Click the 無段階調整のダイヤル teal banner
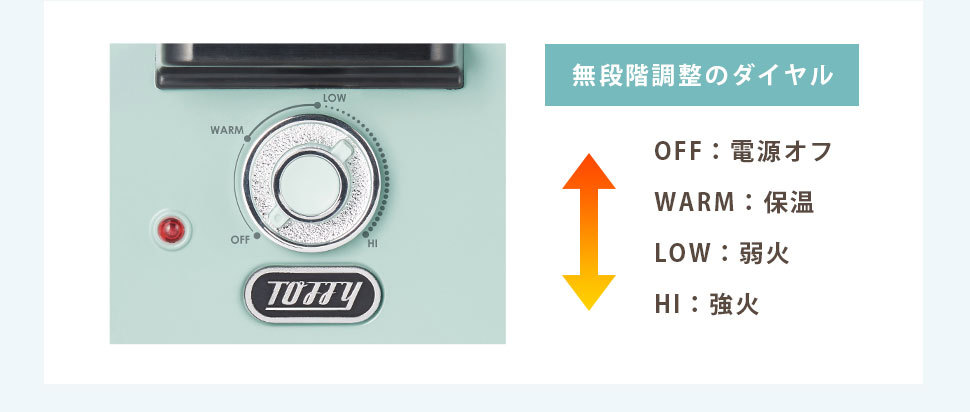 click(702, 75)
